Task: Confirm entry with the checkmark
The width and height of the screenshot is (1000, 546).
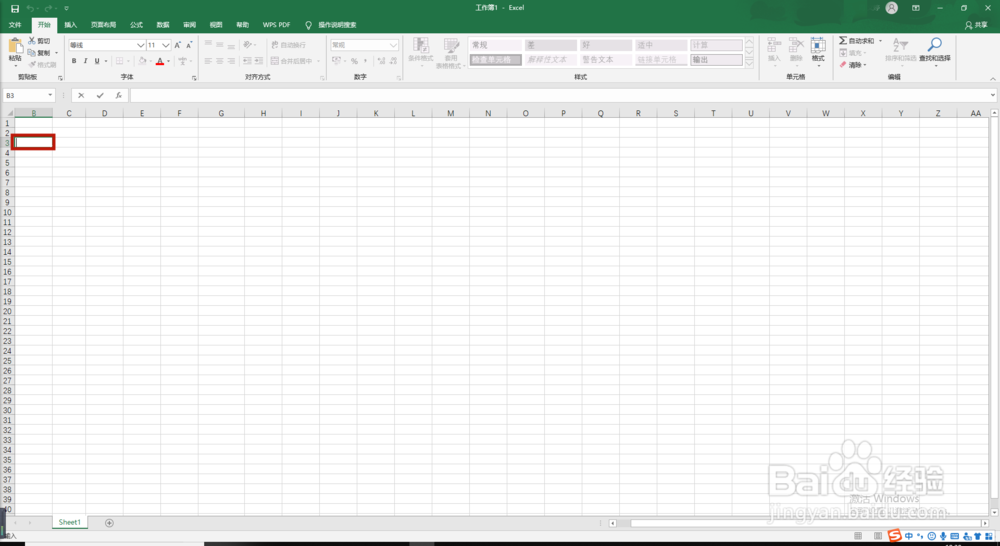Action: coord(99,96)
